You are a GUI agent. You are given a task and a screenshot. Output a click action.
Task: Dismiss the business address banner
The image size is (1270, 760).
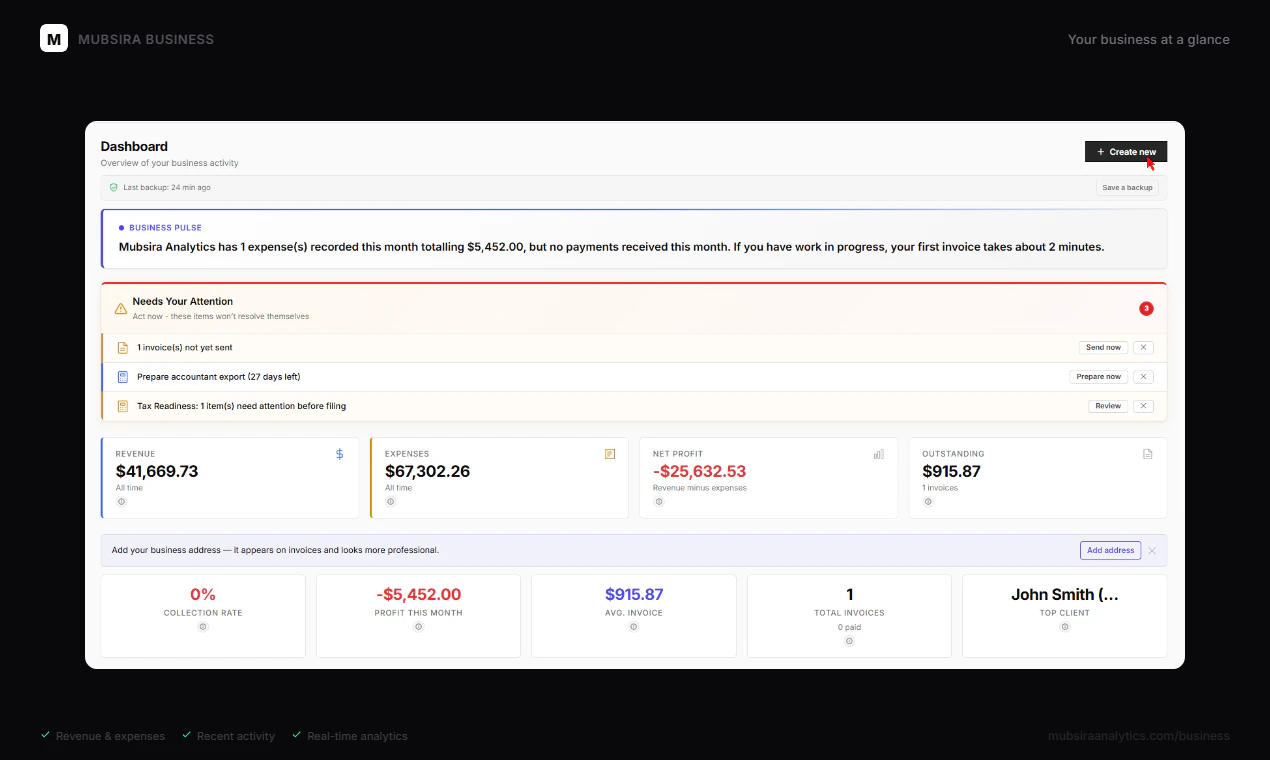click(x=1152, y=550)
